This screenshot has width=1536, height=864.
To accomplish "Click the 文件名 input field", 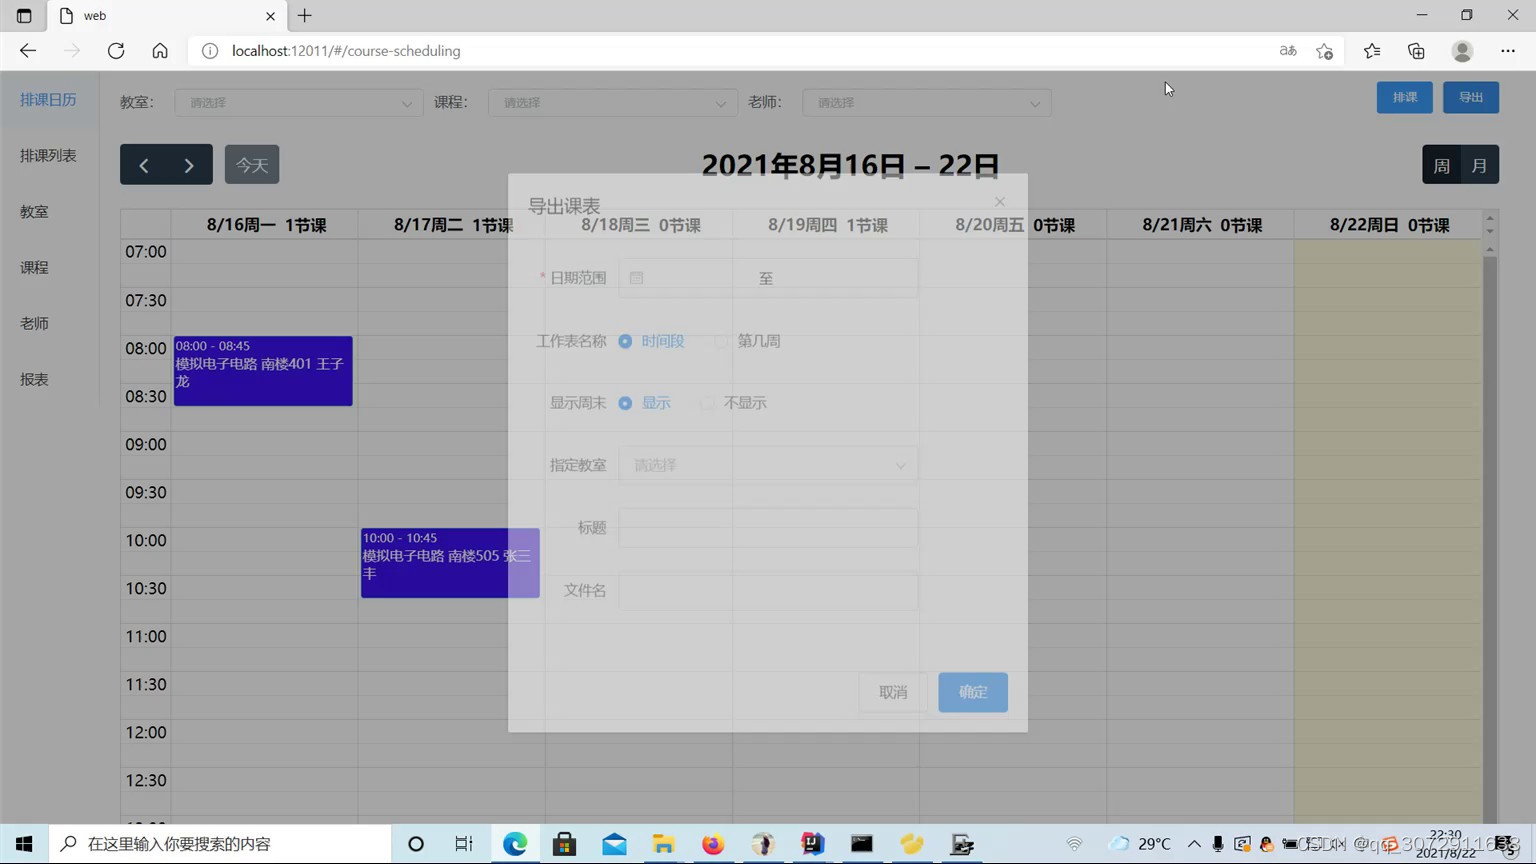I will point(768,591).
